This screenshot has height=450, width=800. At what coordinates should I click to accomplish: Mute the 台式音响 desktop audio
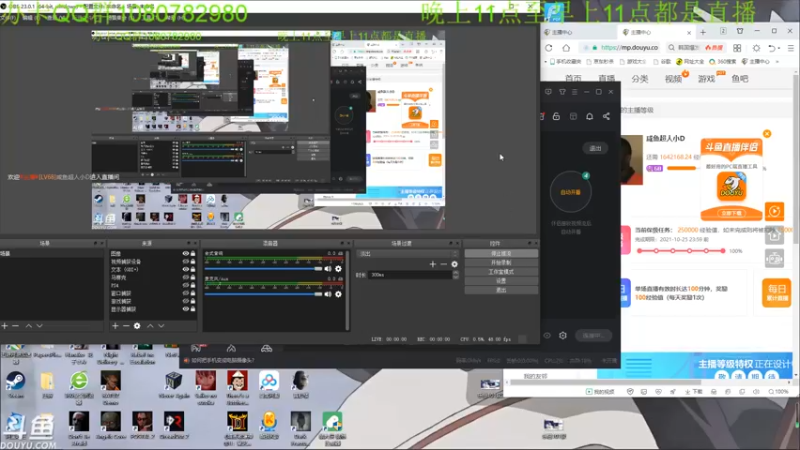[328, 268]
